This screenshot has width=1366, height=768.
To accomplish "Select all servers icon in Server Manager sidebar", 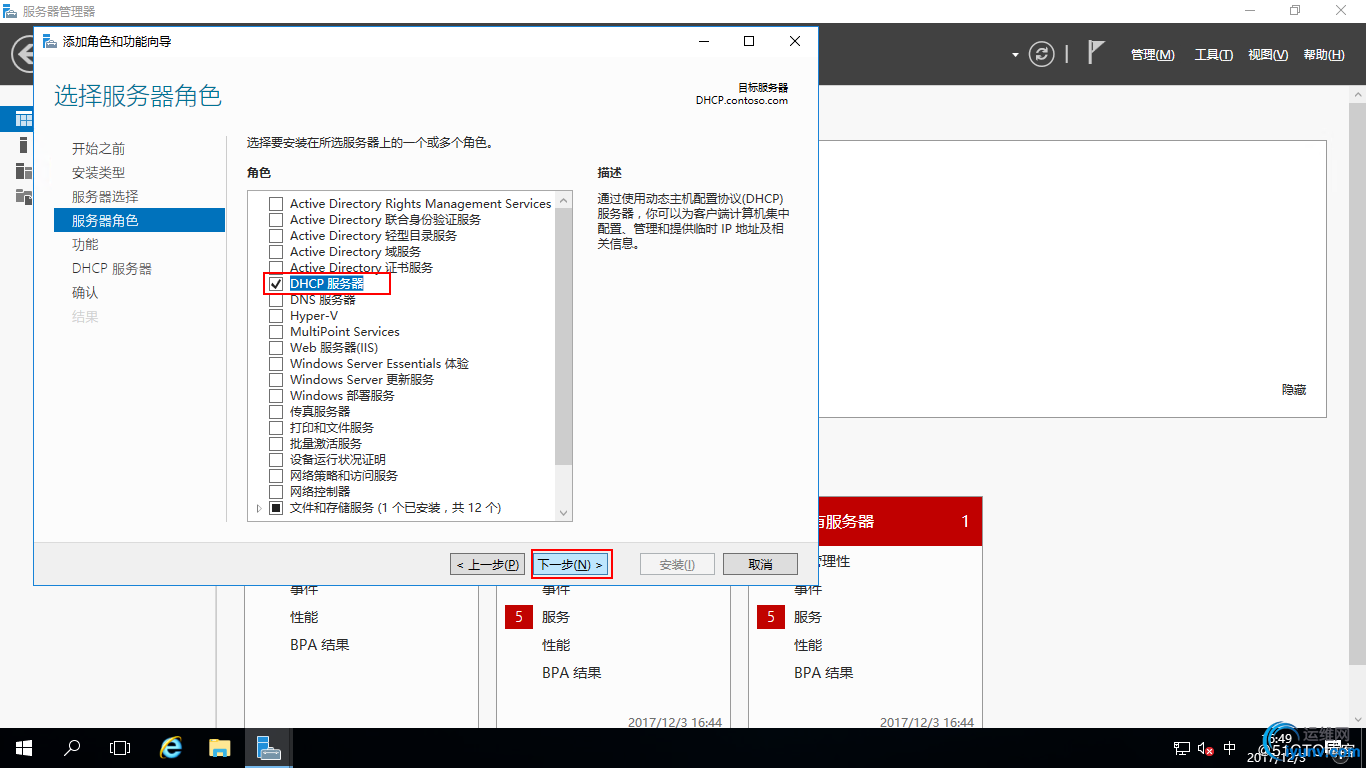I will tap(23, 170).
